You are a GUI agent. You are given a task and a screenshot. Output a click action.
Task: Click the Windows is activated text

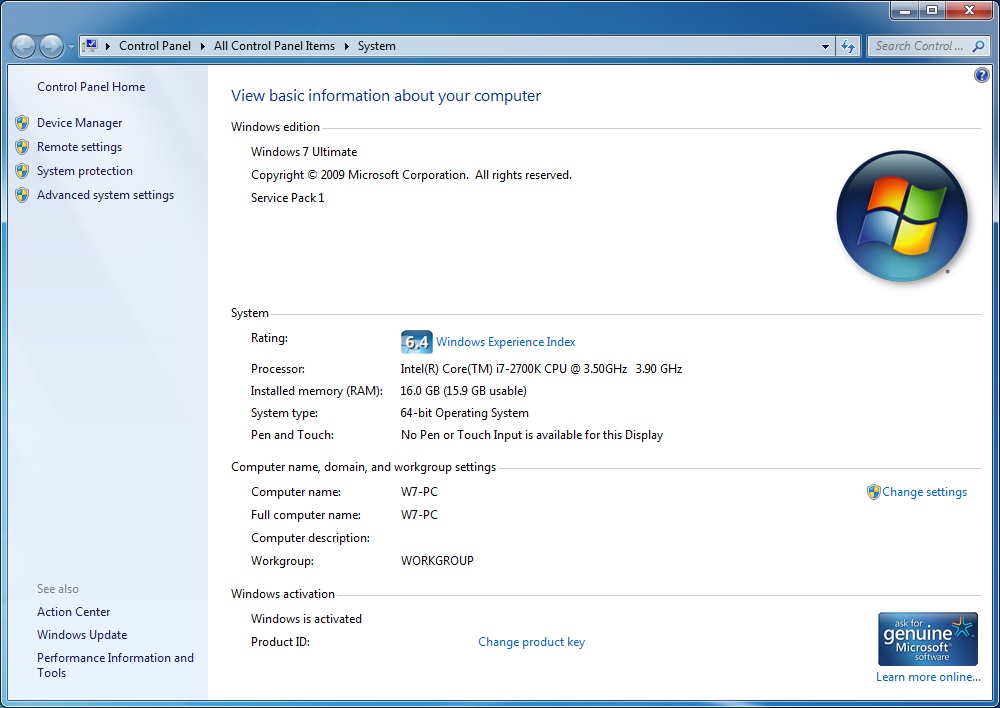point(306,619)
